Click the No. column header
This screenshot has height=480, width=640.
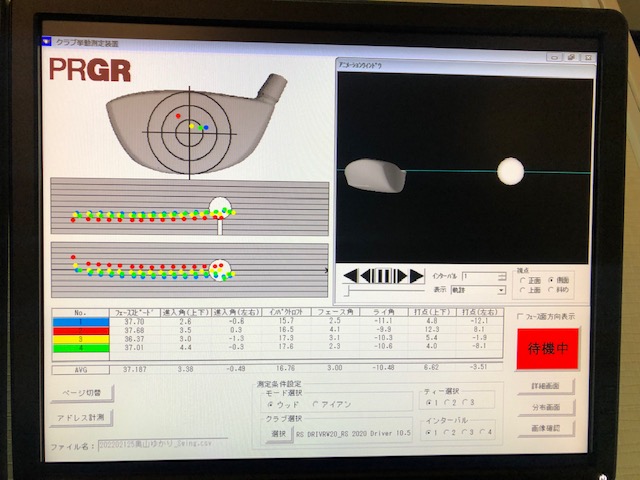click(x=80, y=313)
